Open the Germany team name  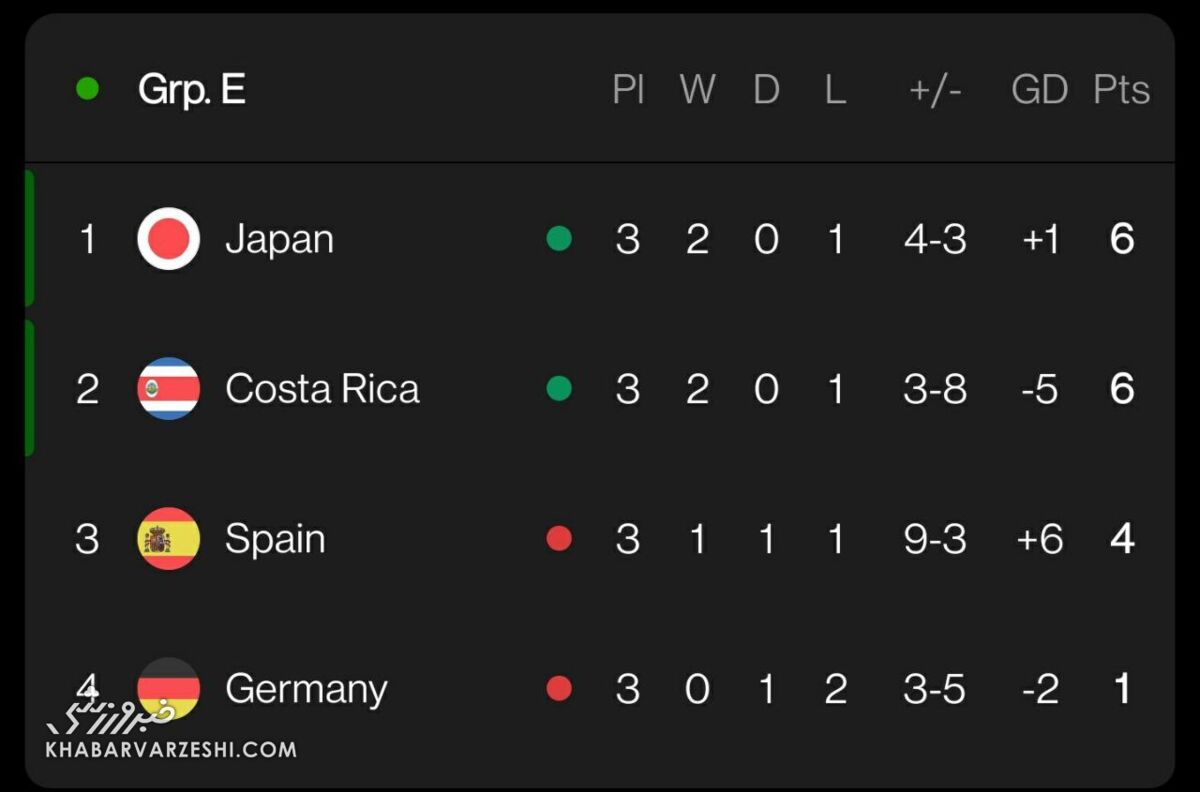tap(306, 690)
